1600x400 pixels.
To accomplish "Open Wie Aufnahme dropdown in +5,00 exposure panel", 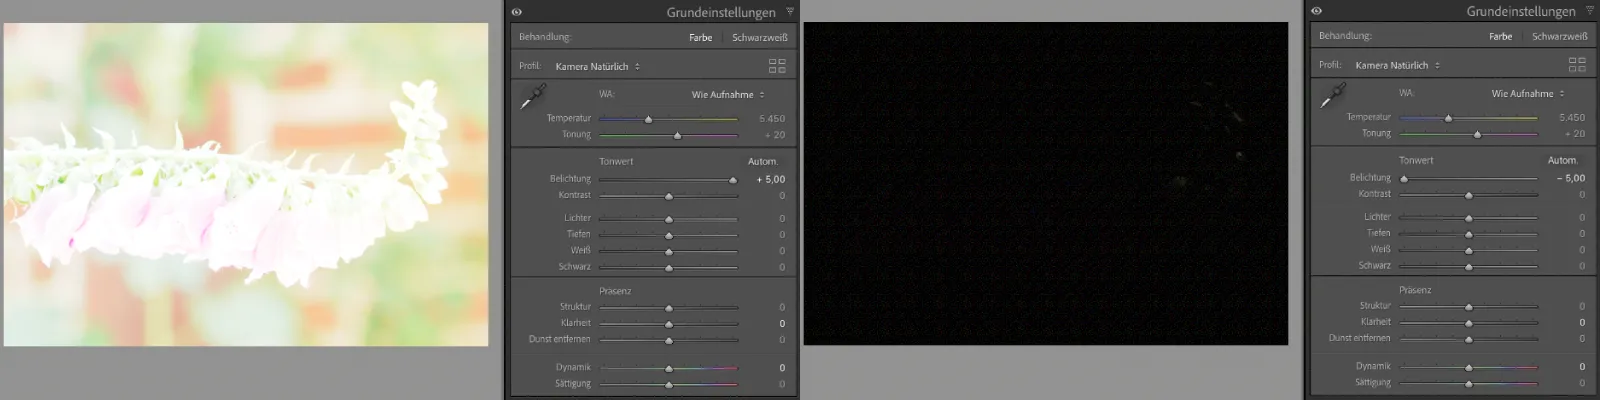I will 728,95.
